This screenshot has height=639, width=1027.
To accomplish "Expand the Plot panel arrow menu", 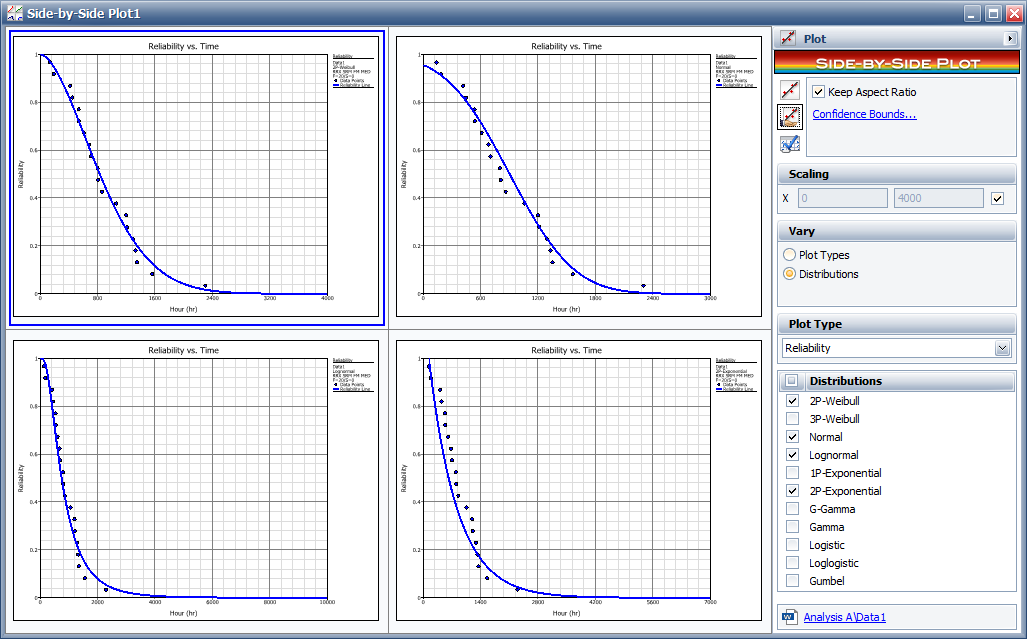I will pyautogui.click(x=1009, y=38).
